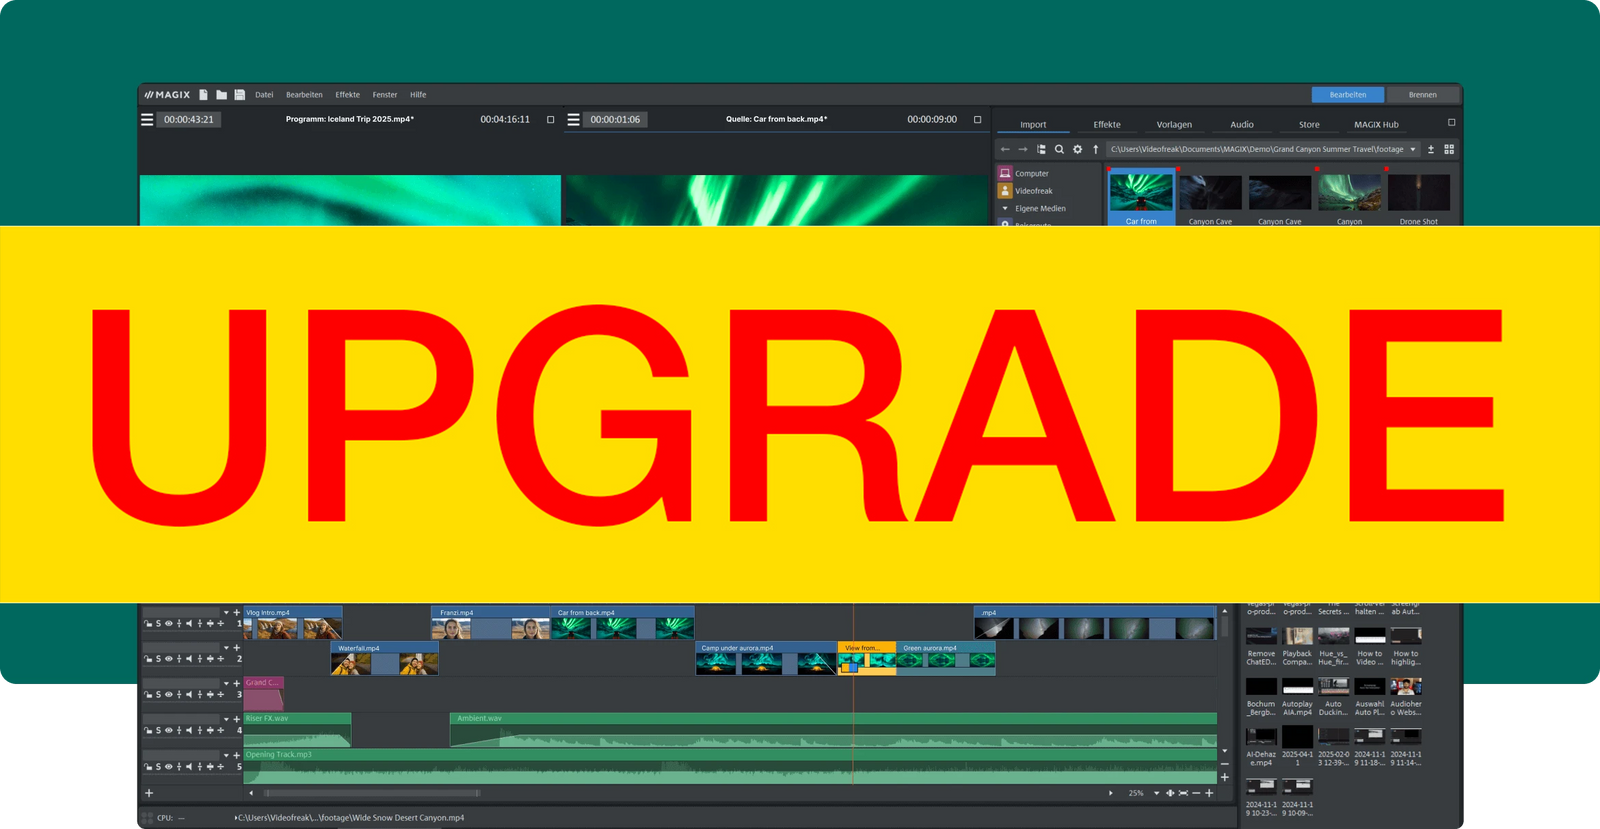The height and width of the screenshot is (829, 1600).
Task: Maximize the program monitor with square icon
Action: point(550,120)
